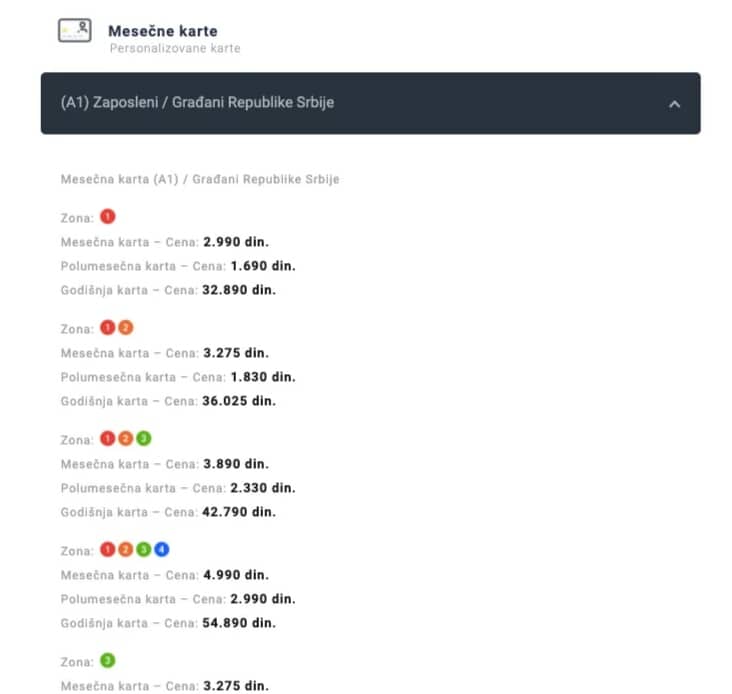Click the (A1) Zaposleni / Građani Republike Srbije header title
The width and height of the screenshot is (732, 694).
(x=197, y=103)
